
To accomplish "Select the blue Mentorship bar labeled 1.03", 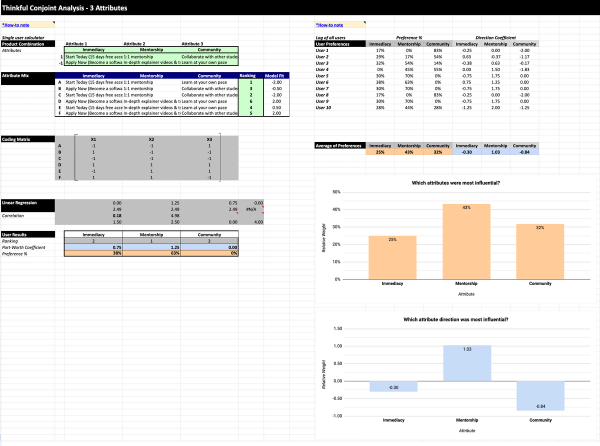I will 467,363.
